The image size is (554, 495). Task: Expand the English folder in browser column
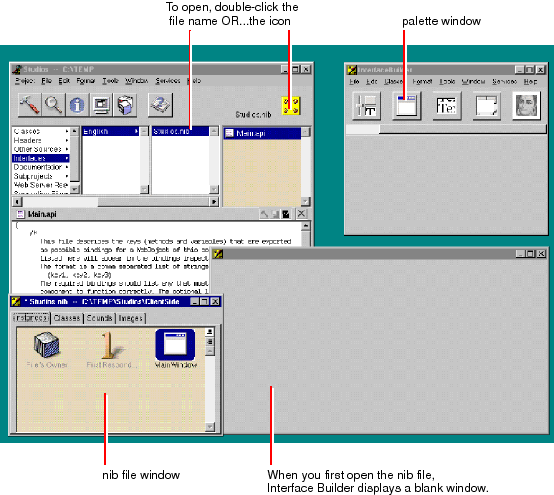click(x=110, y=131)
